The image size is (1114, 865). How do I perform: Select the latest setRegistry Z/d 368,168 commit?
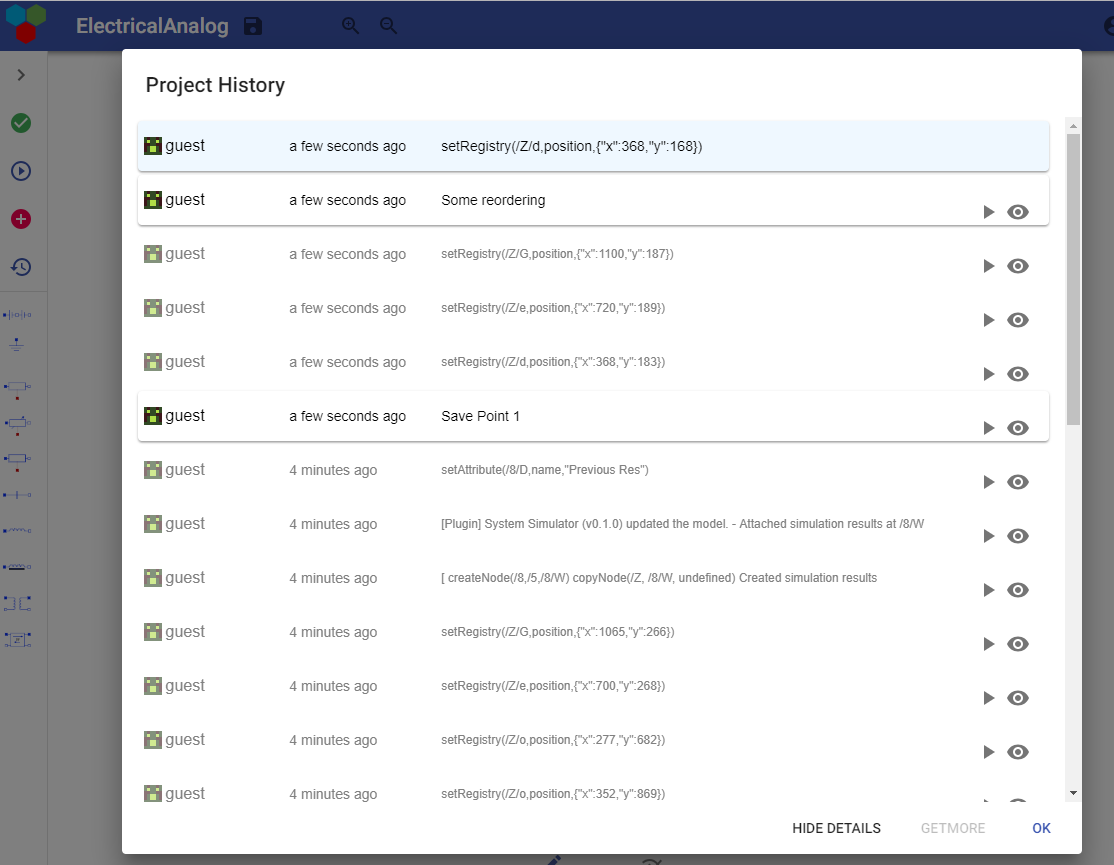tap(593, 146)
